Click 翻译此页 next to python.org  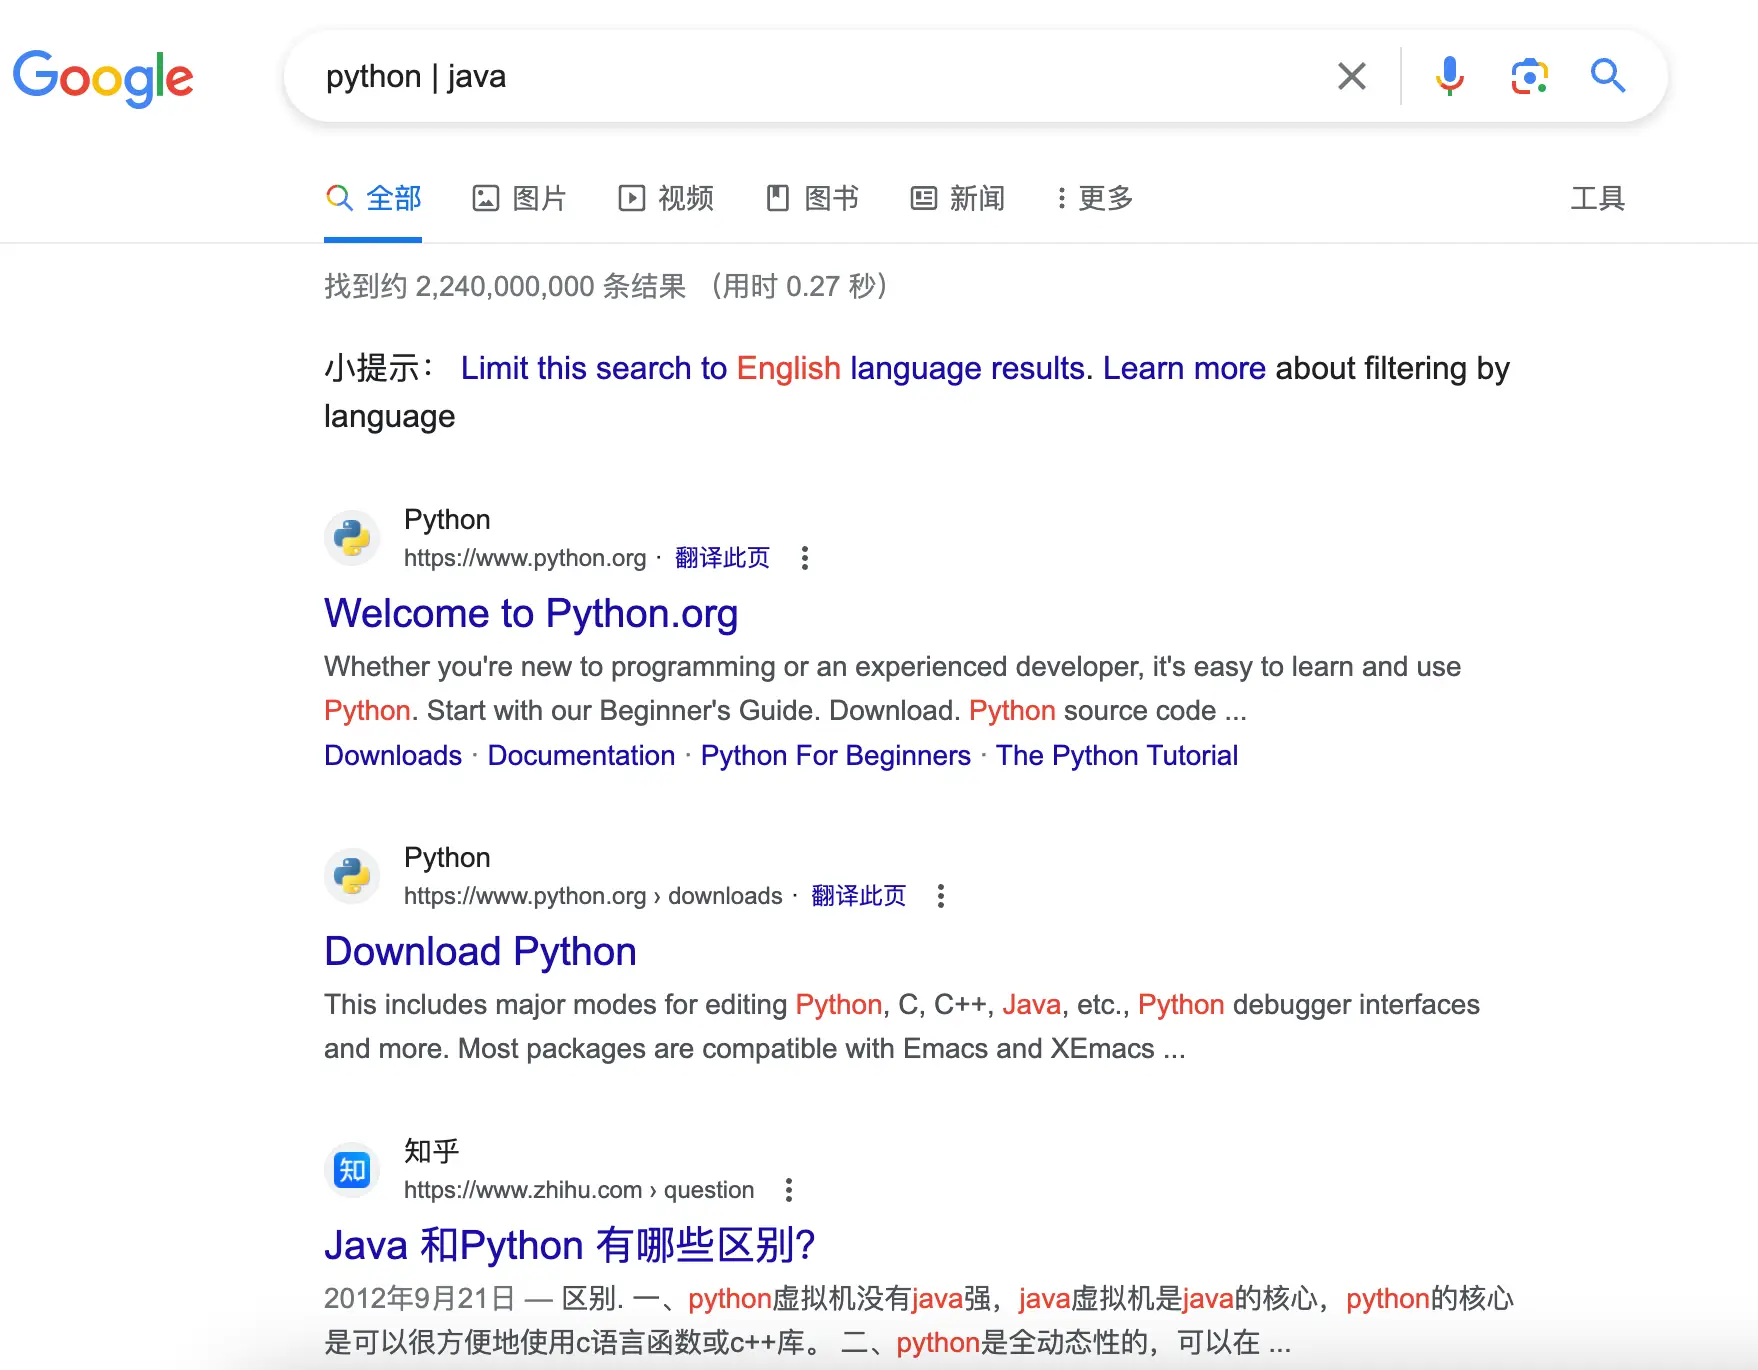[x=722, y=558]
